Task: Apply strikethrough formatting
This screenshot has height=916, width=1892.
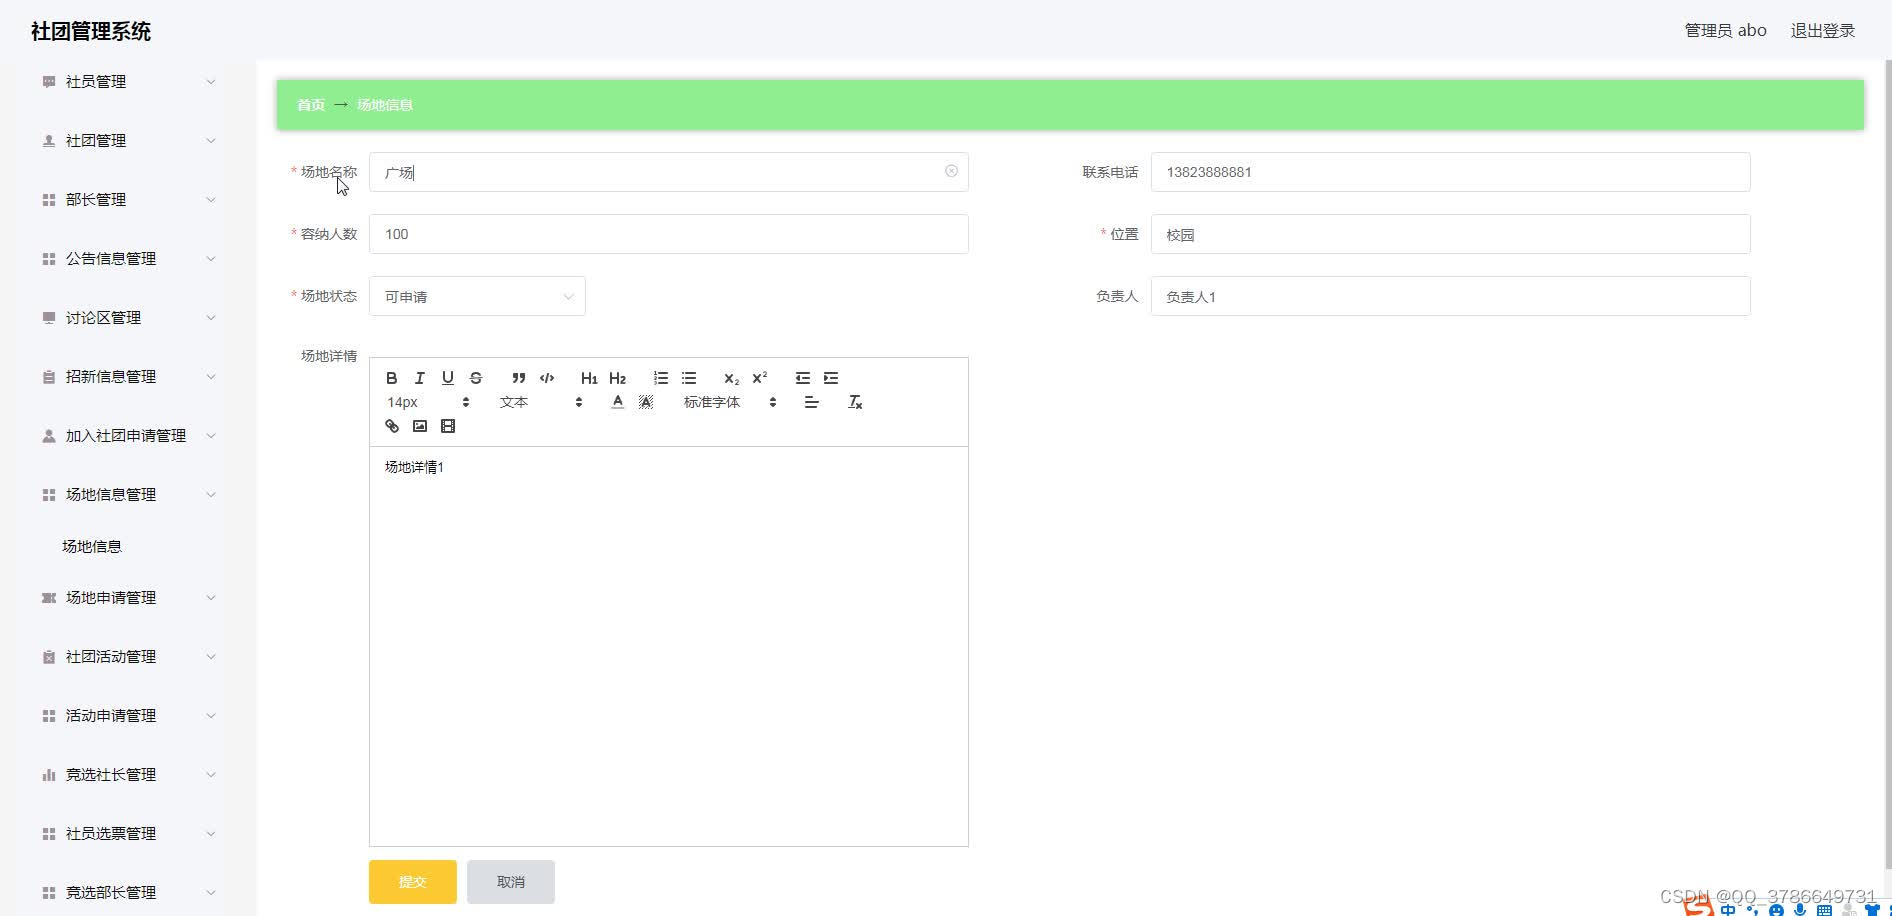Action: pos(476,378)
